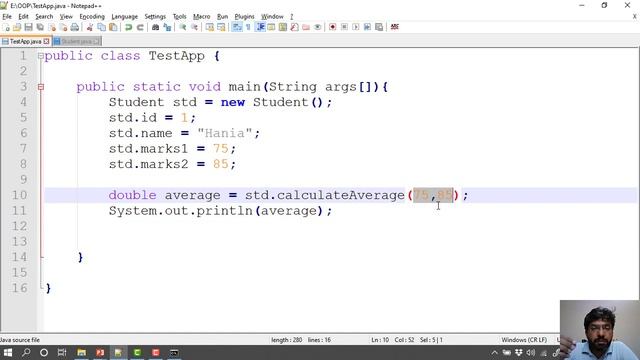
Task: Click the spell check ABC icon
Action: pyautogui.click(x=394, y=27)
